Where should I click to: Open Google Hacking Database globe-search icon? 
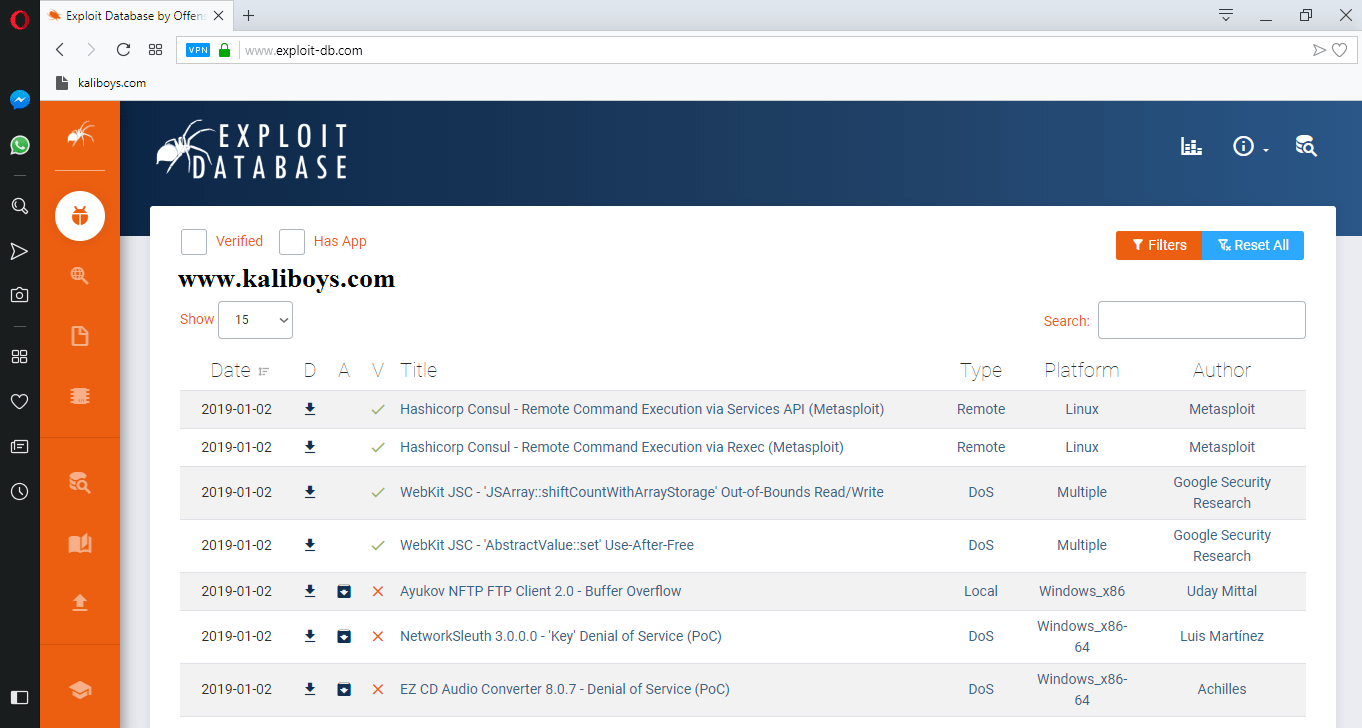80,275
